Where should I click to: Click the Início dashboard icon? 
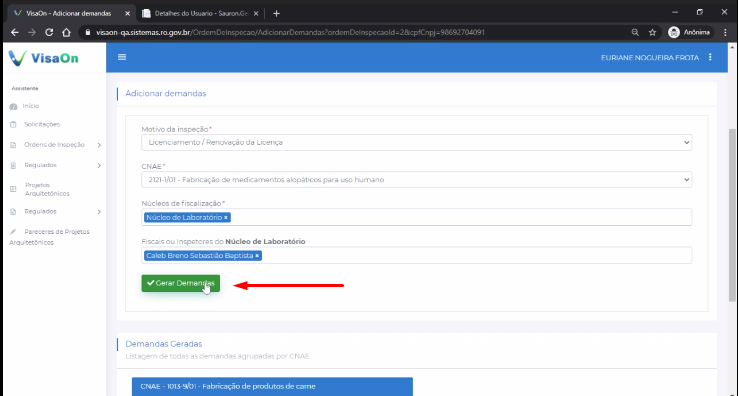pos(13,106)
